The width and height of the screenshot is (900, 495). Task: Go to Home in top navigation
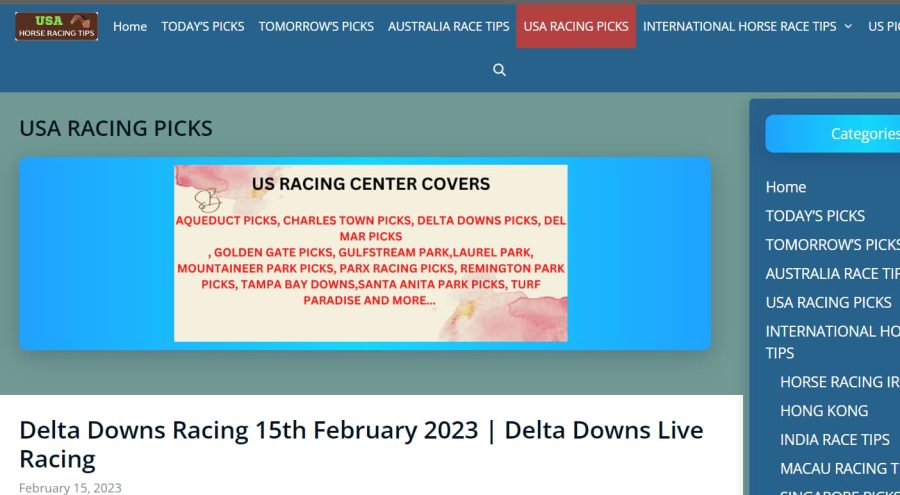pos(130,26)
